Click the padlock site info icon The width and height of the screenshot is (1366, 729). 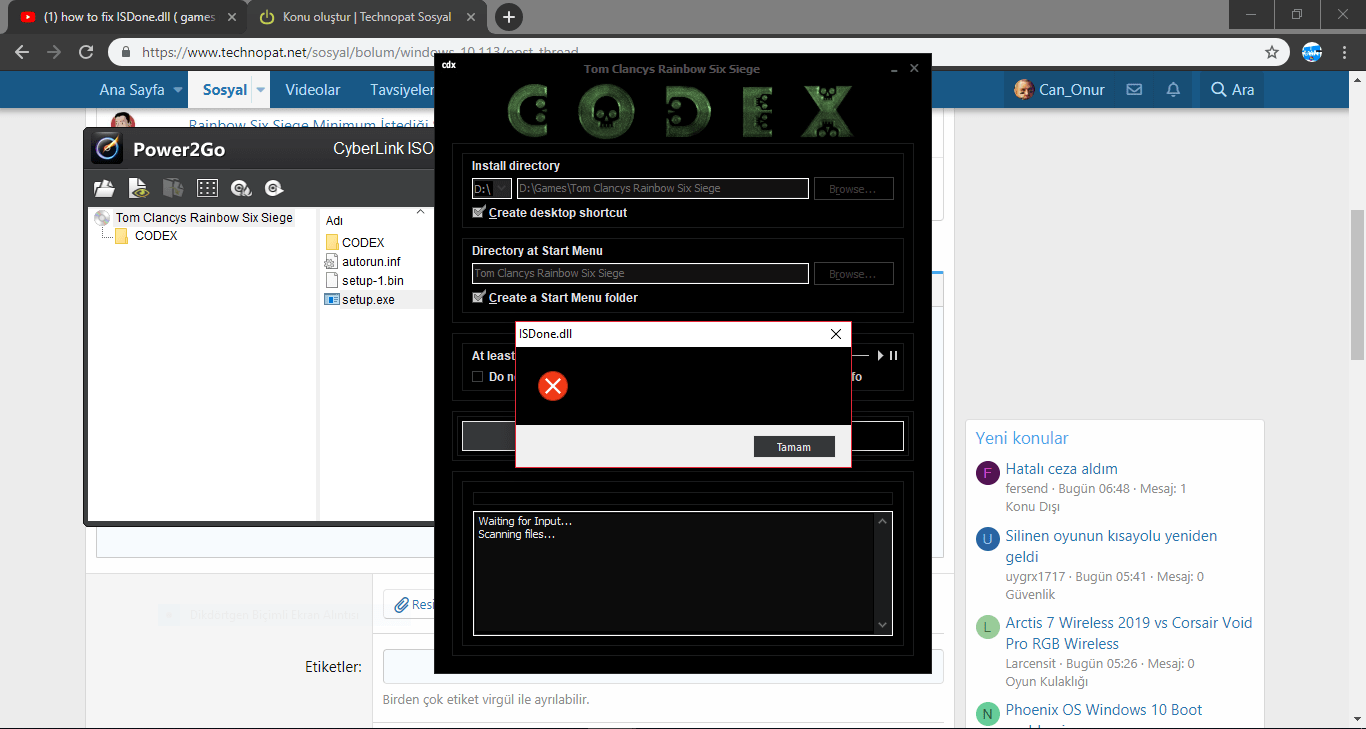[x=126, y=52]
